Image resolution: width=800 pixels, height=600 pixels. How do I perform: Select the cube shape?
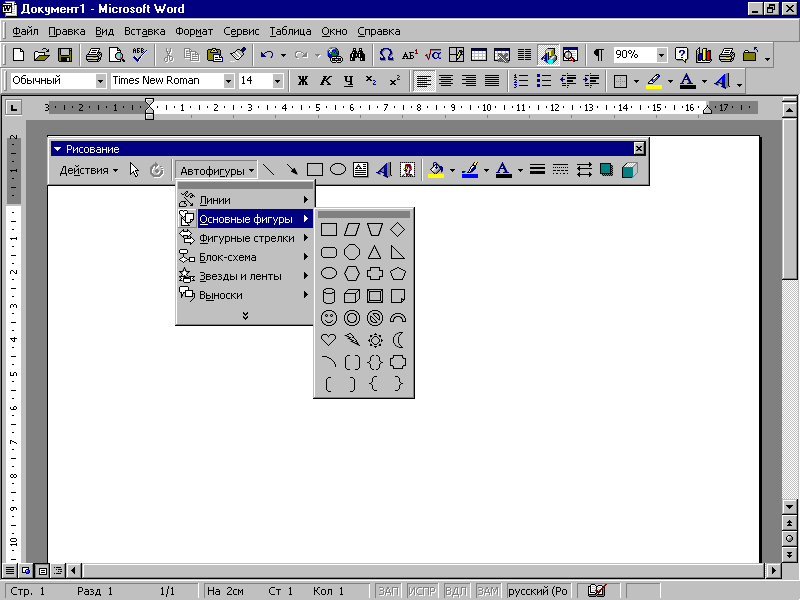(x=352, y=296)
